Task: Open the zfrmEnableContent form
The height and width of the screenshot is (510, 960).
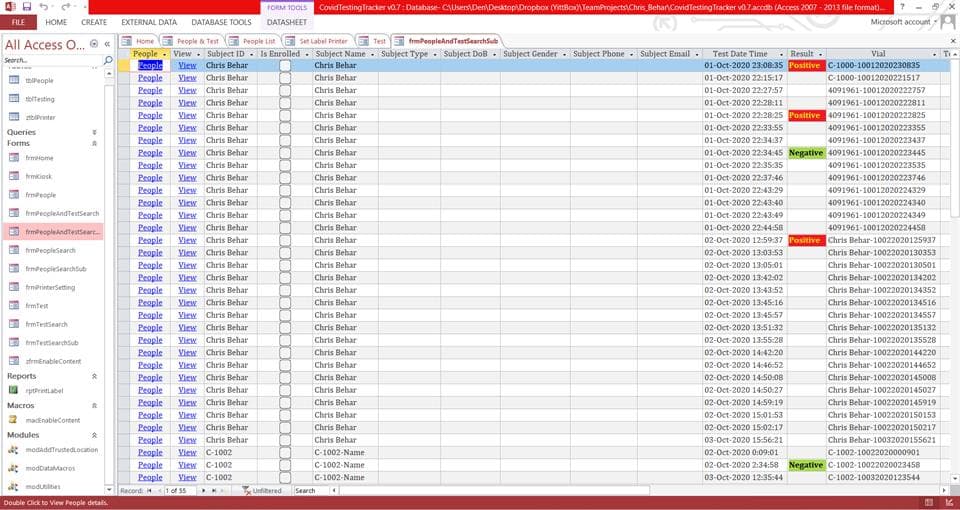Action: pos(53,361)
